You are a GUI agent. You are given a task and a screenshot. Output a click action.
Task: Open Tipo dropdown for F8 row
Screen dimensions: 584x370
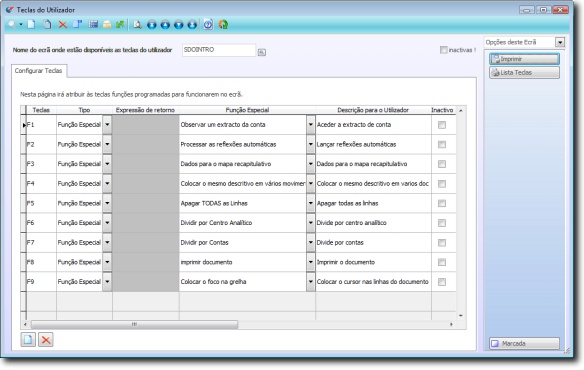point(107,262)
